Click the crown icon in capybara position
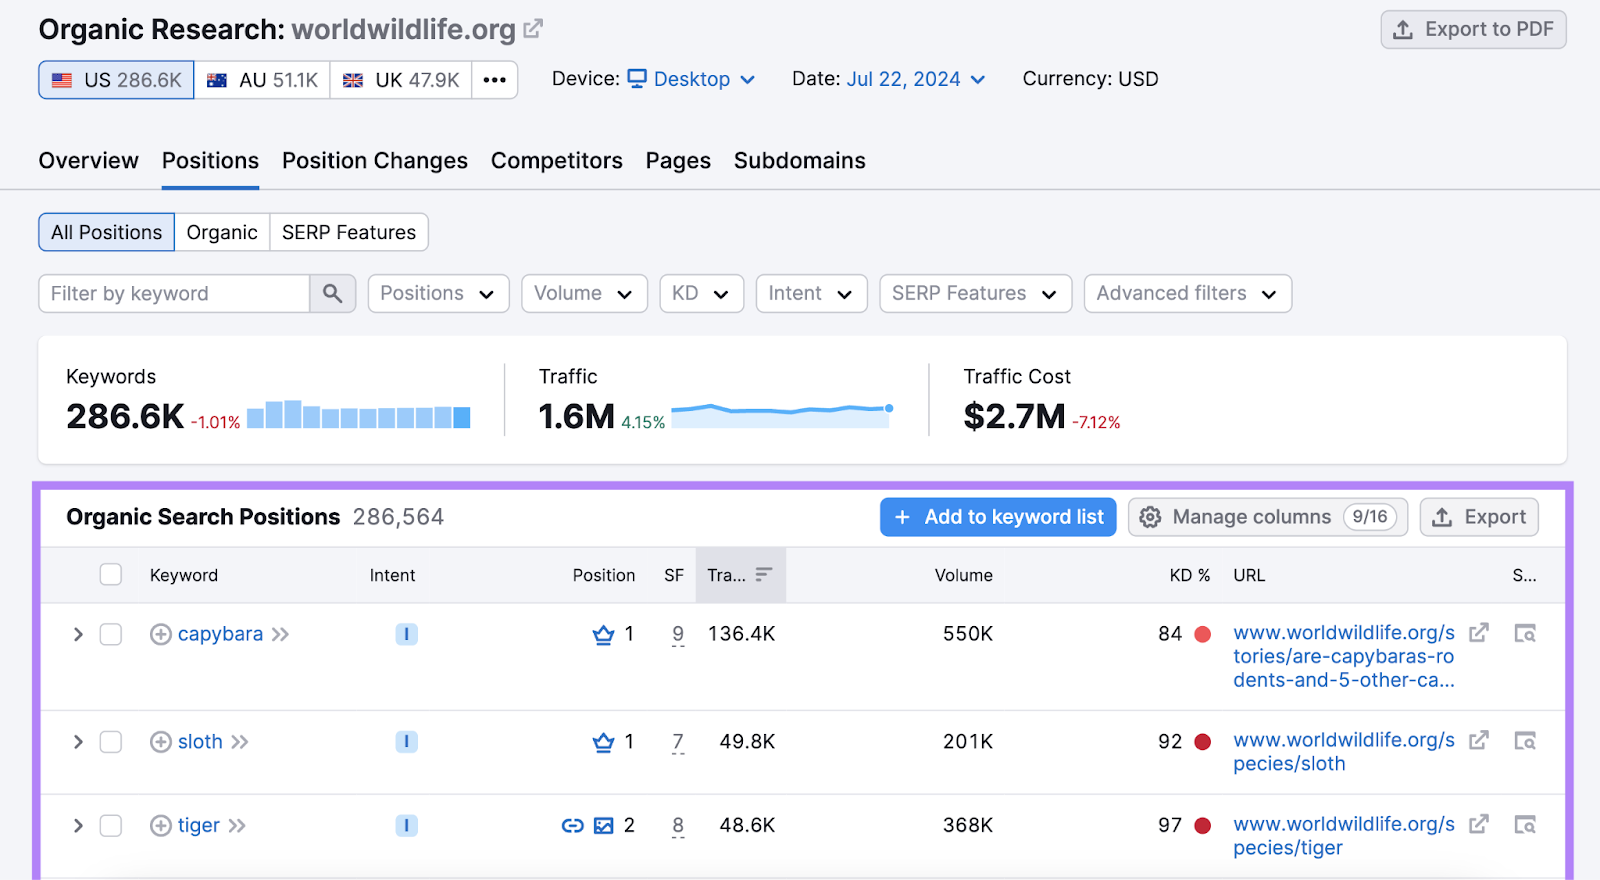Screen dimensions: 1600x880 tap(603, 635)
